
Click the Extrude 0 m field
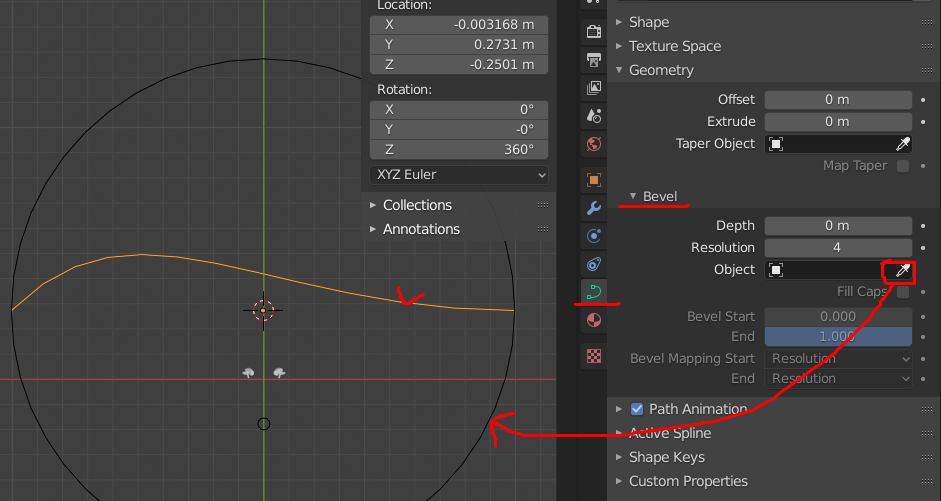(x=838, y=122)
